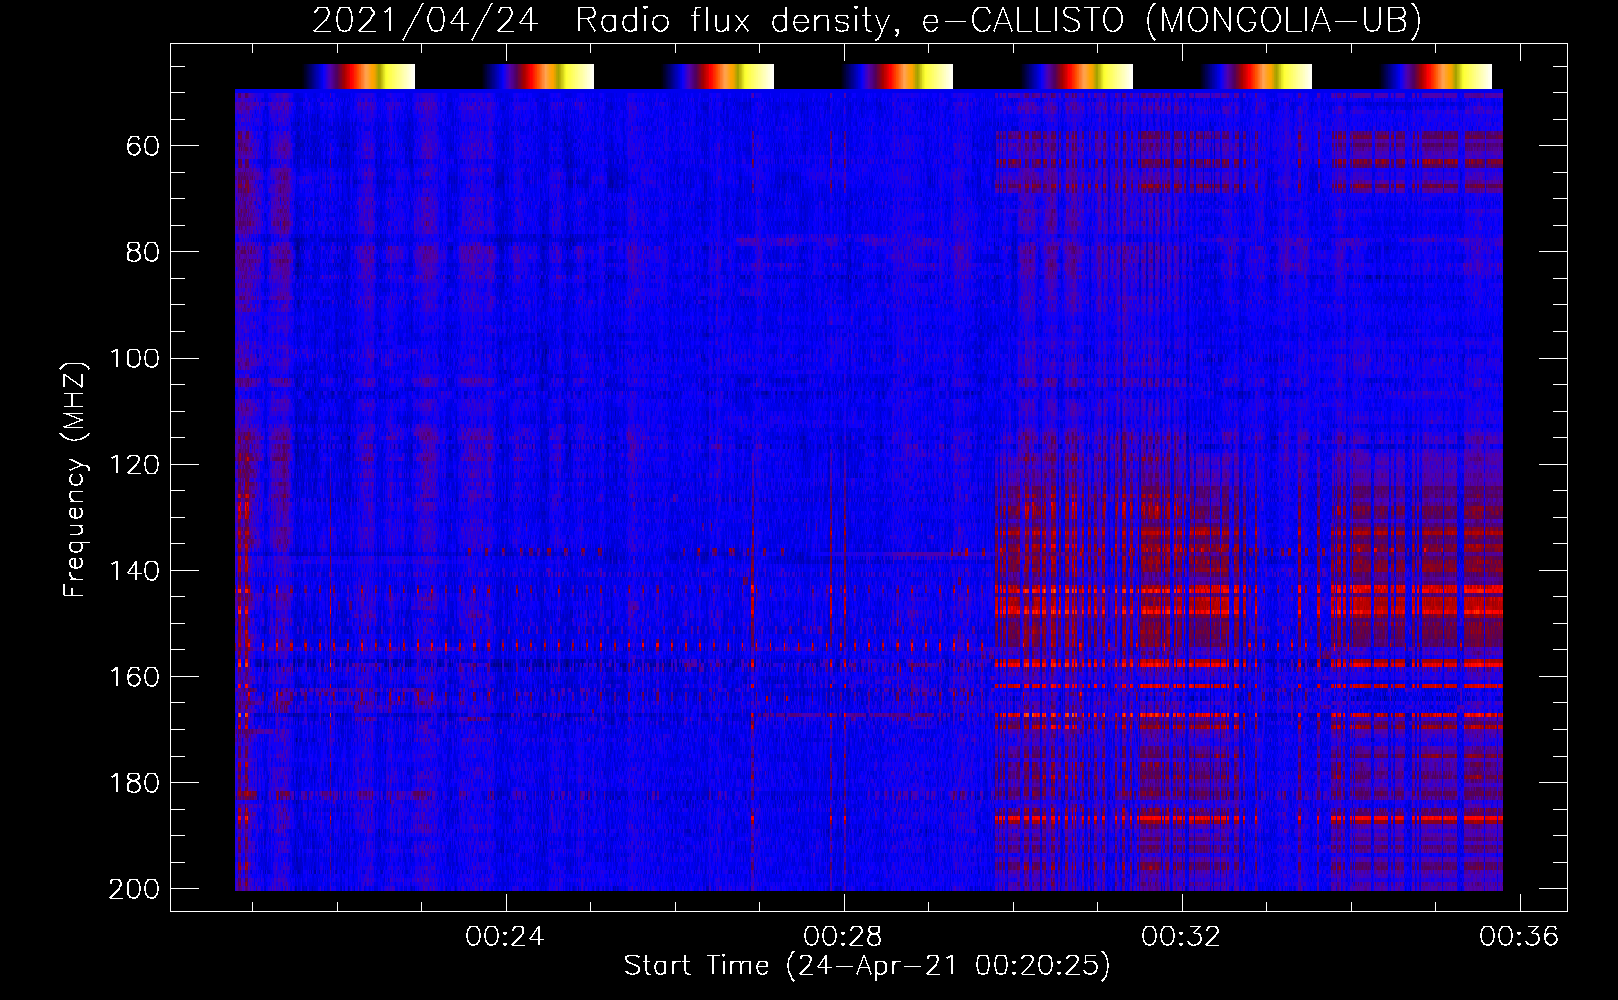This screenshot has width=1618, height=1000.
Task: Click the 180 MHz frequency tick label
Action: pyautogui.click(x=134, y=783)
